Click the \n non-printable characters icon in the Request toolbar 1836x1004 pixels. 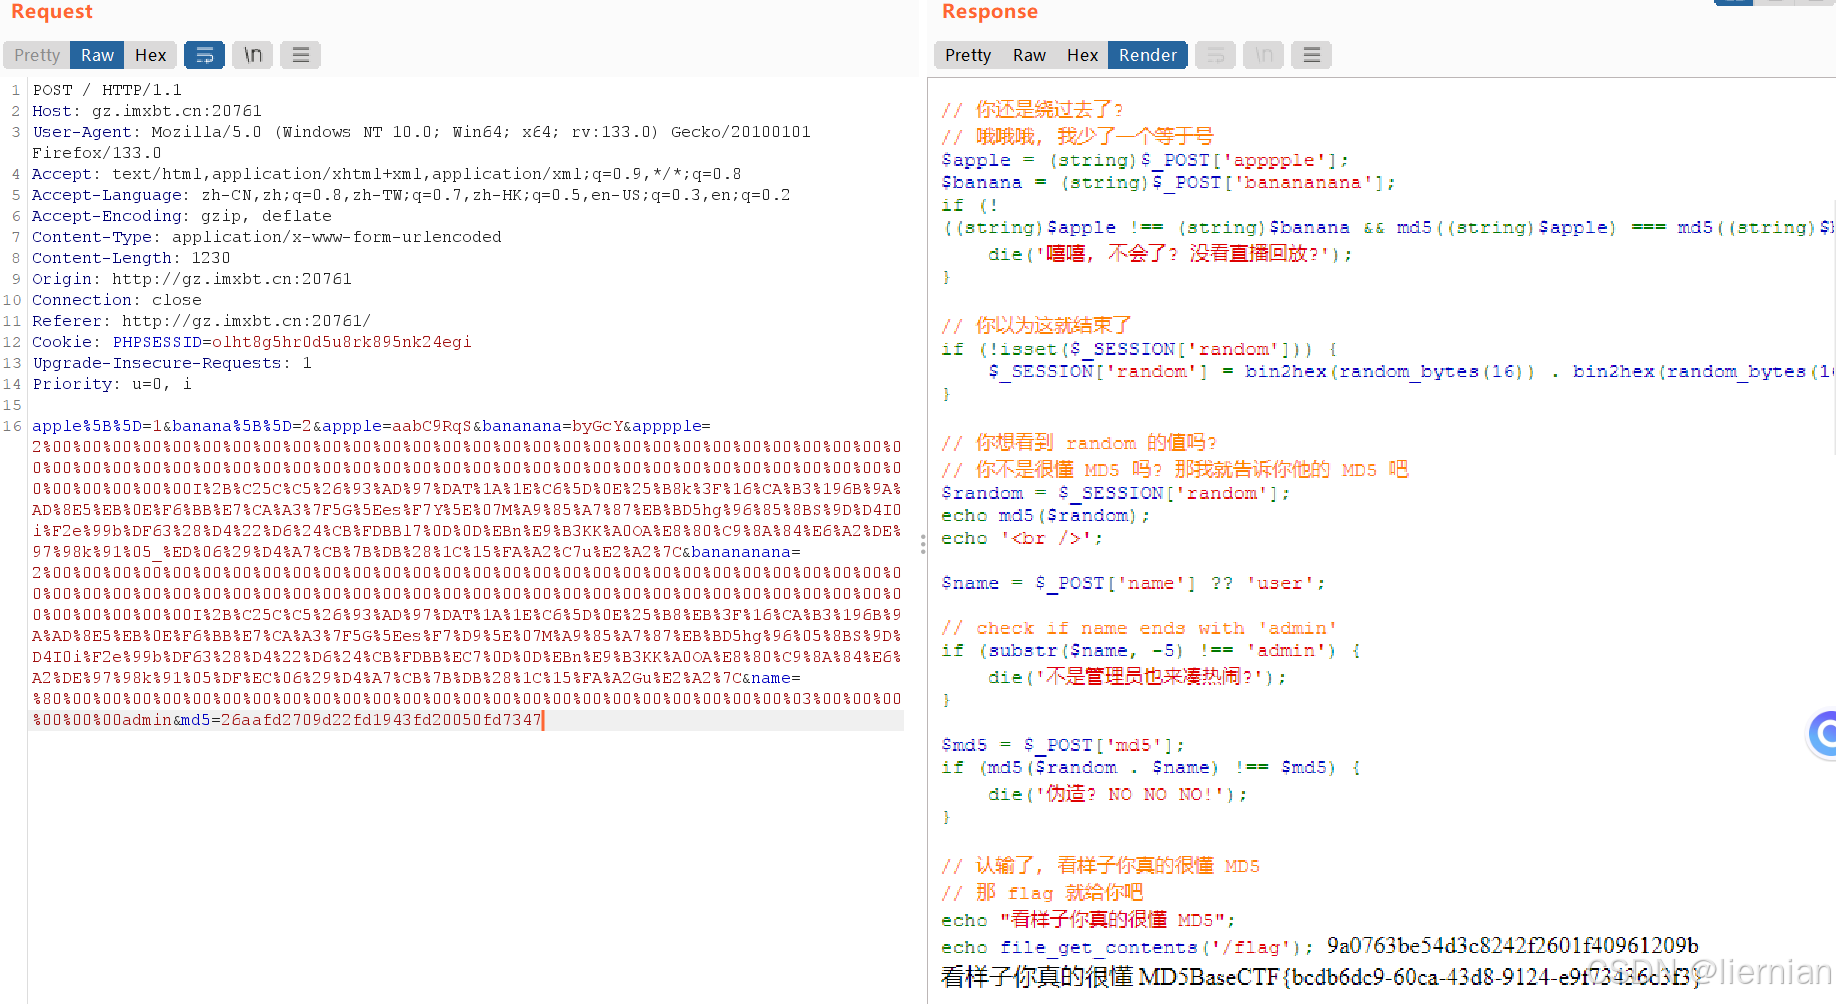[252, 55]
